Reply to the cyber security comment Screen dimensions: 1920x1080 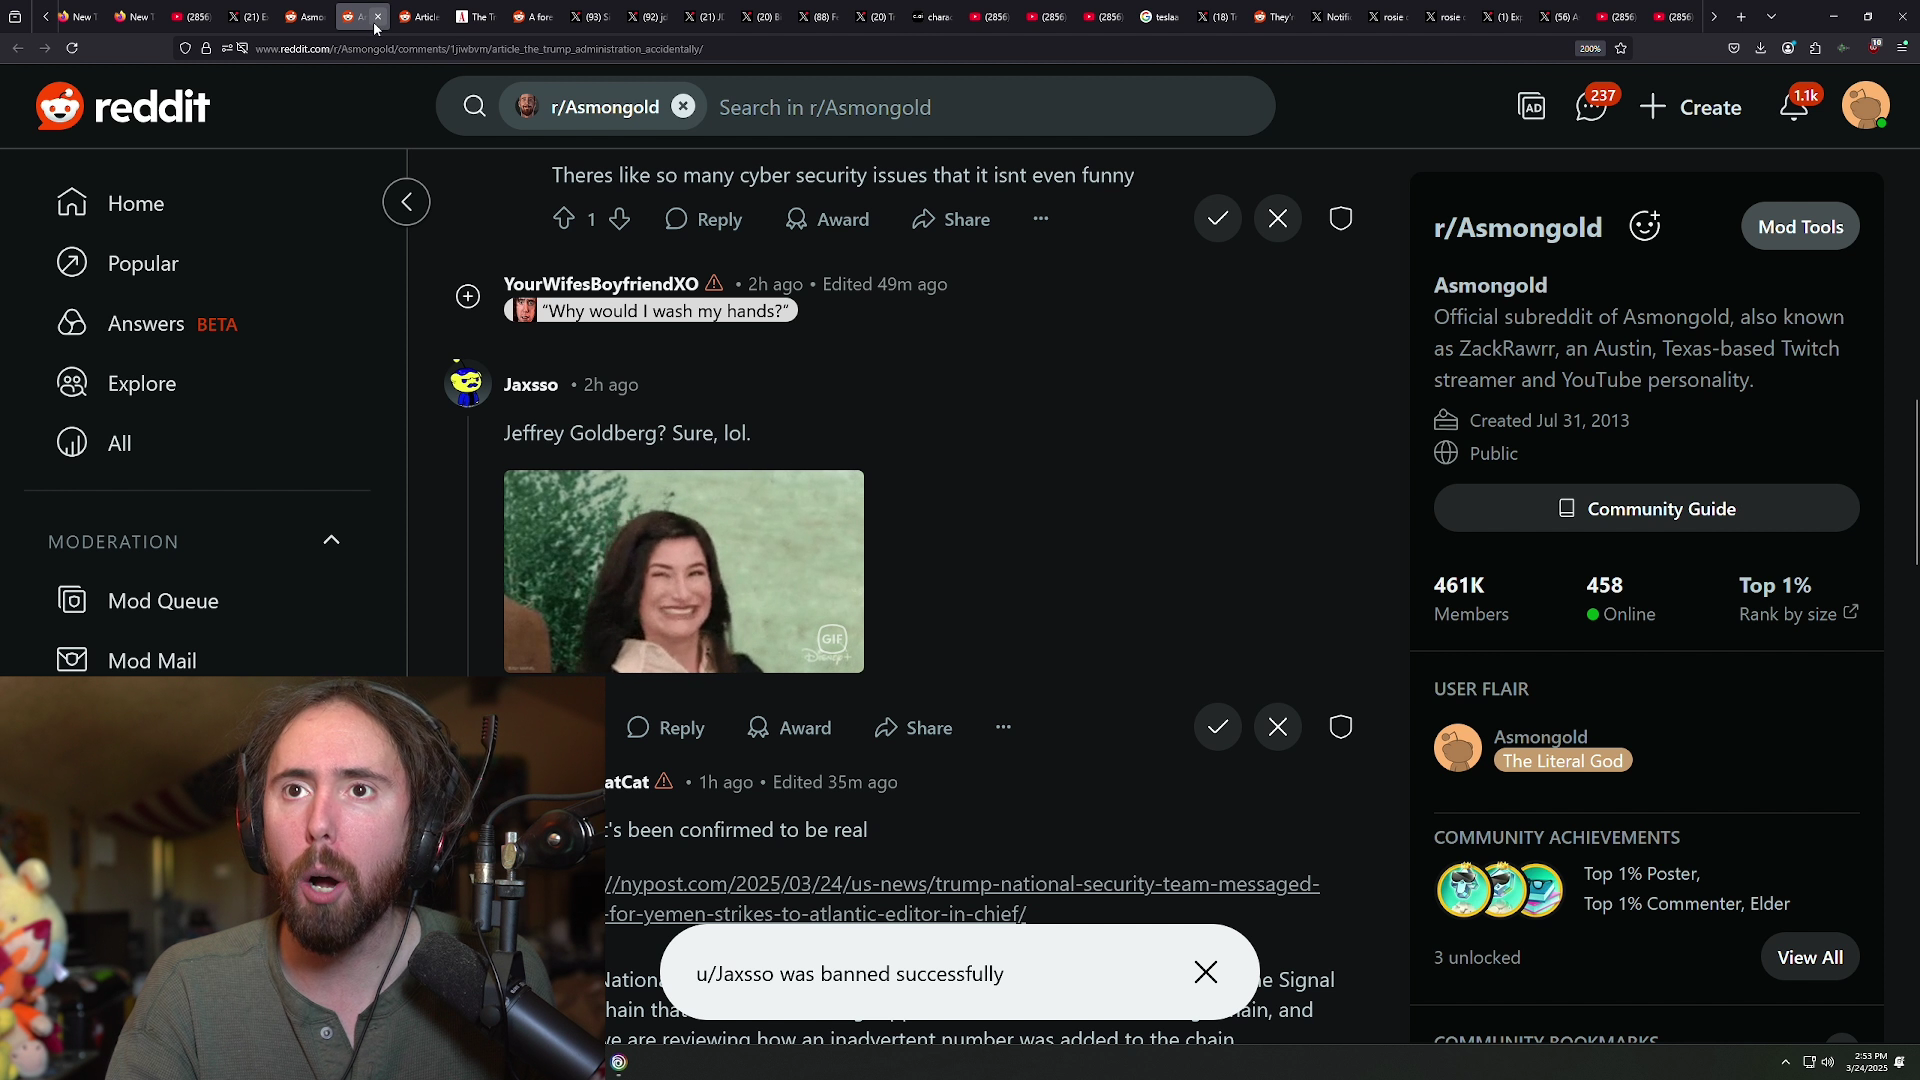pyautogui.click(x=704, y=219)
